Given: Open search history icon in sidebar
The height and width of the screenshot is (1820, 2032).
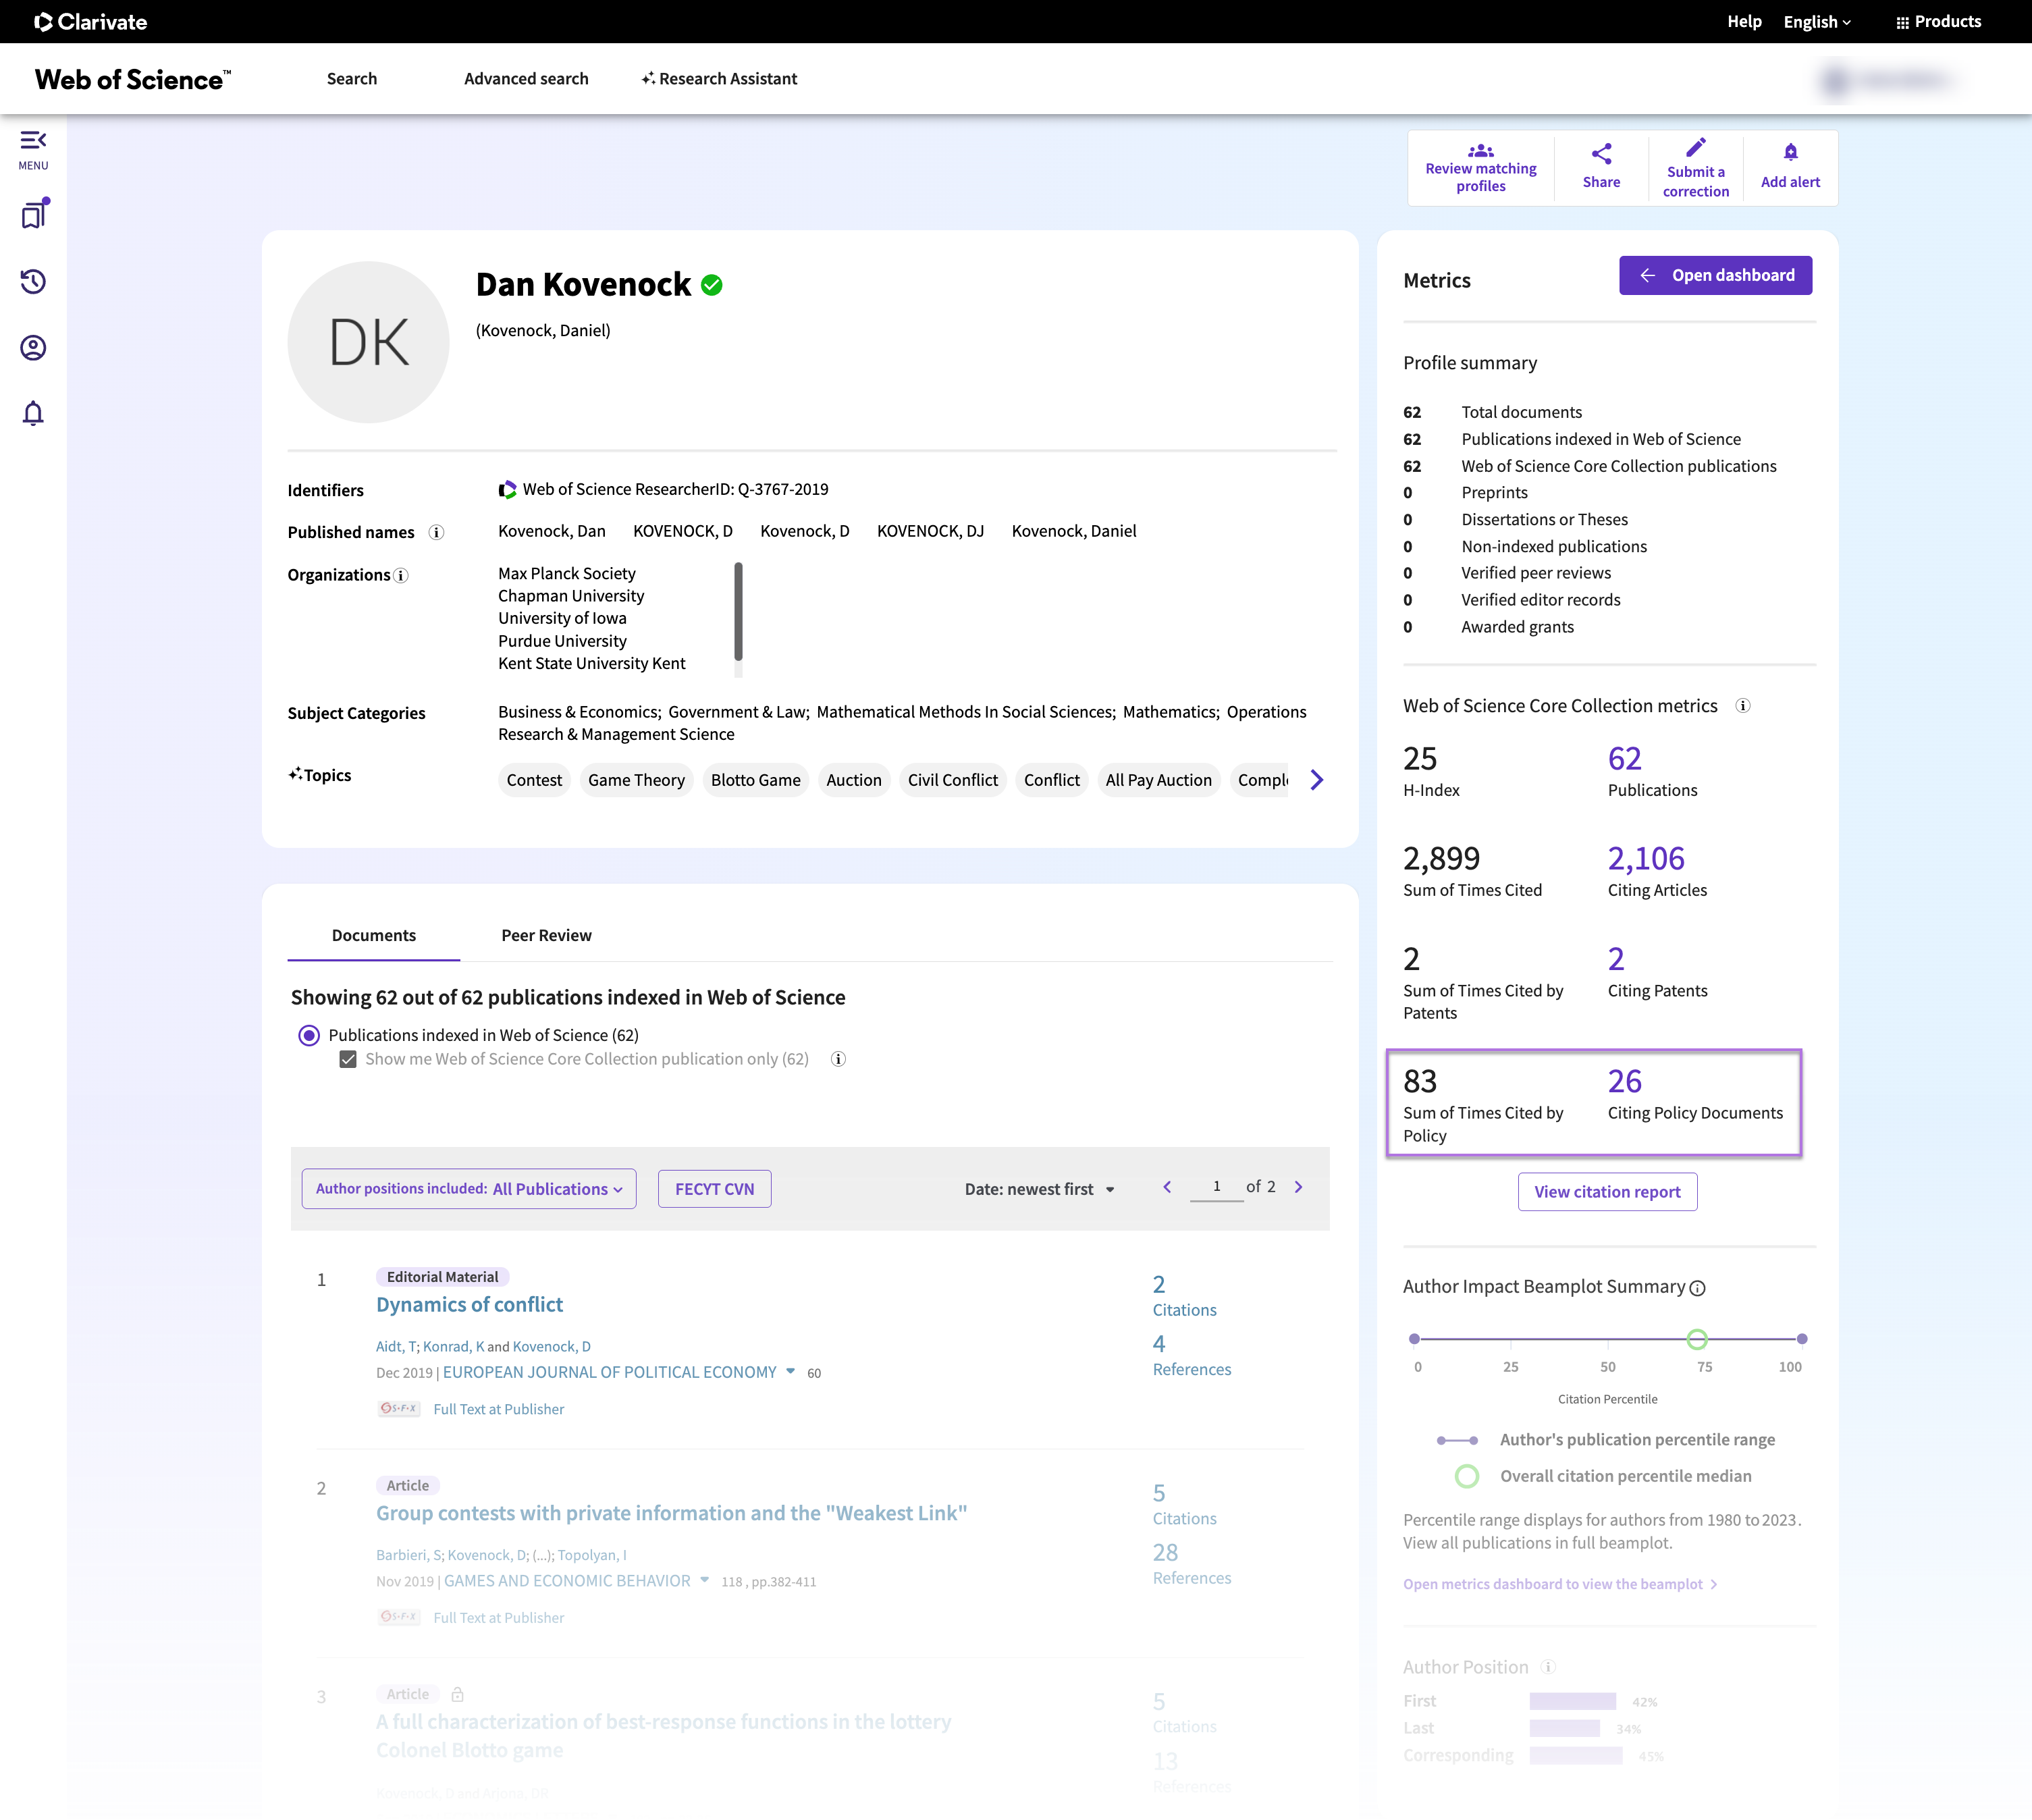Looking at the screenshot, I should pos(33,282).
